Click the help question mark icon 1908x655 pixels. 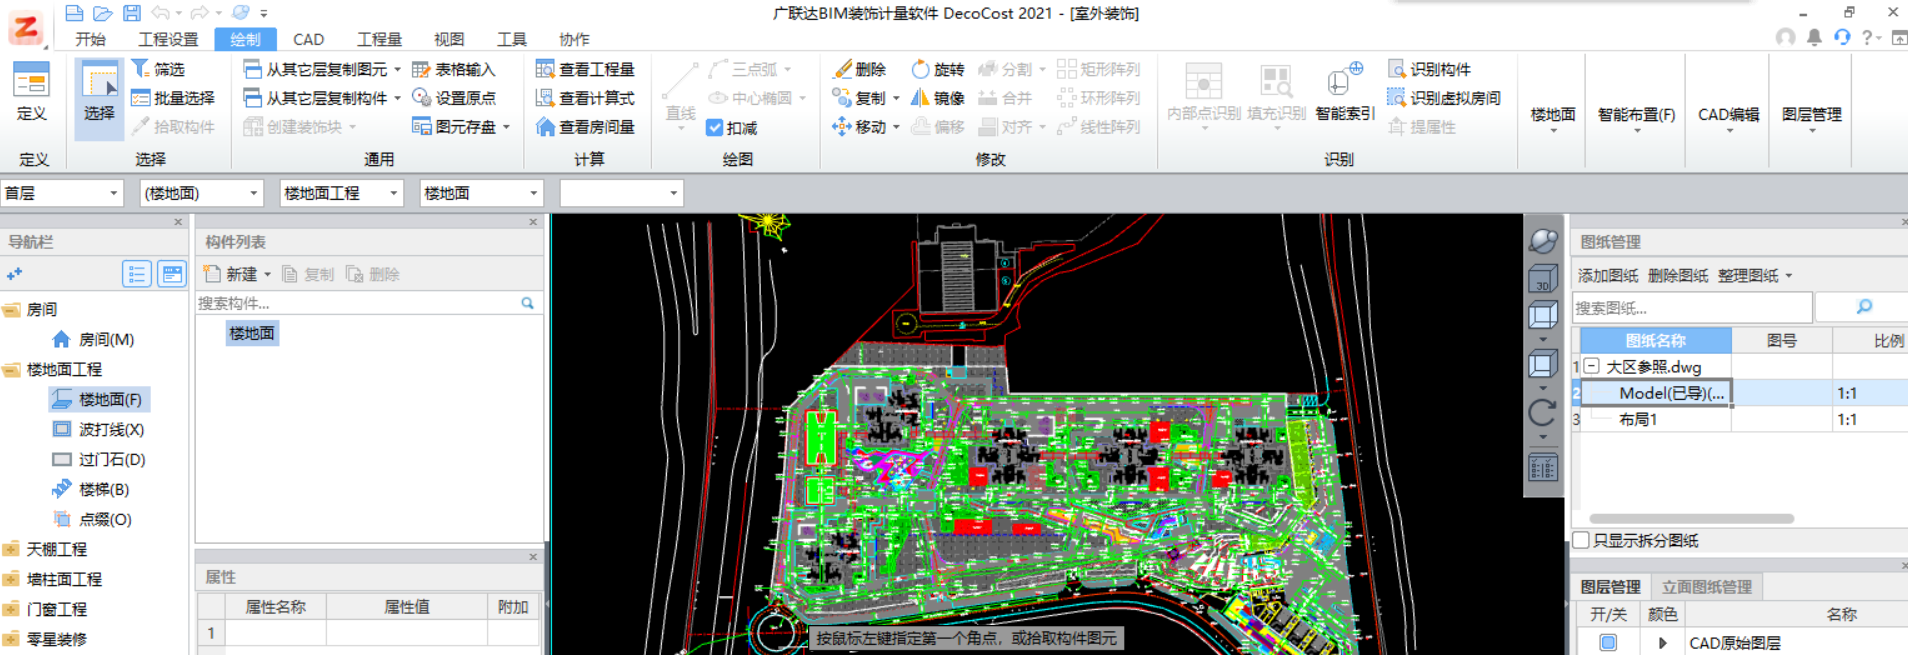click(x=1866, y=38)
